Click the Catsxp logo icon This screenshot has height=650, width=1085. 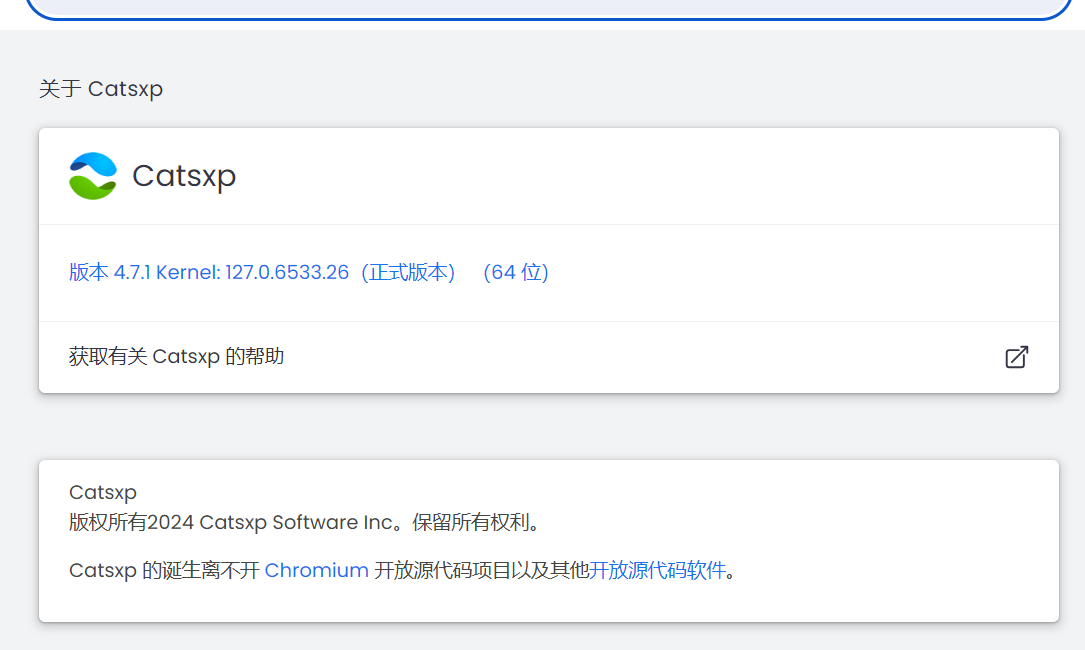tap(93, 176)
